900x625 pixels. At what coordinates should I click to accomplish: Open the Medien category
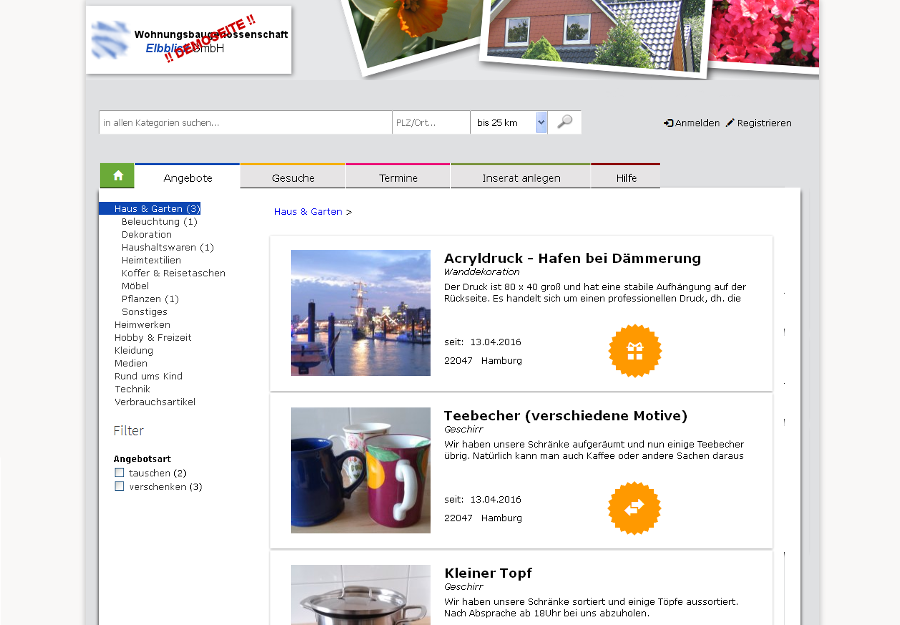tap(131, 363)
